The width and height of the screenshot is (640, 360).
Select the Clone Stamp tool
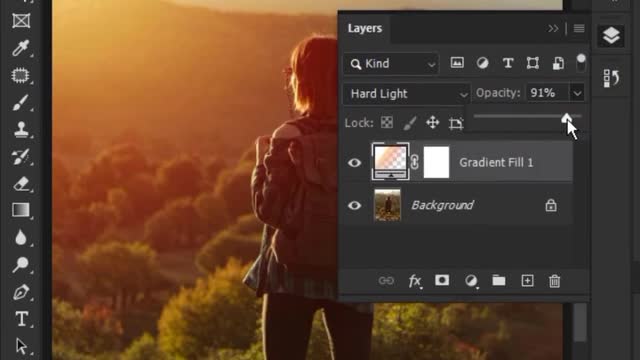click(x=21, y=129)
